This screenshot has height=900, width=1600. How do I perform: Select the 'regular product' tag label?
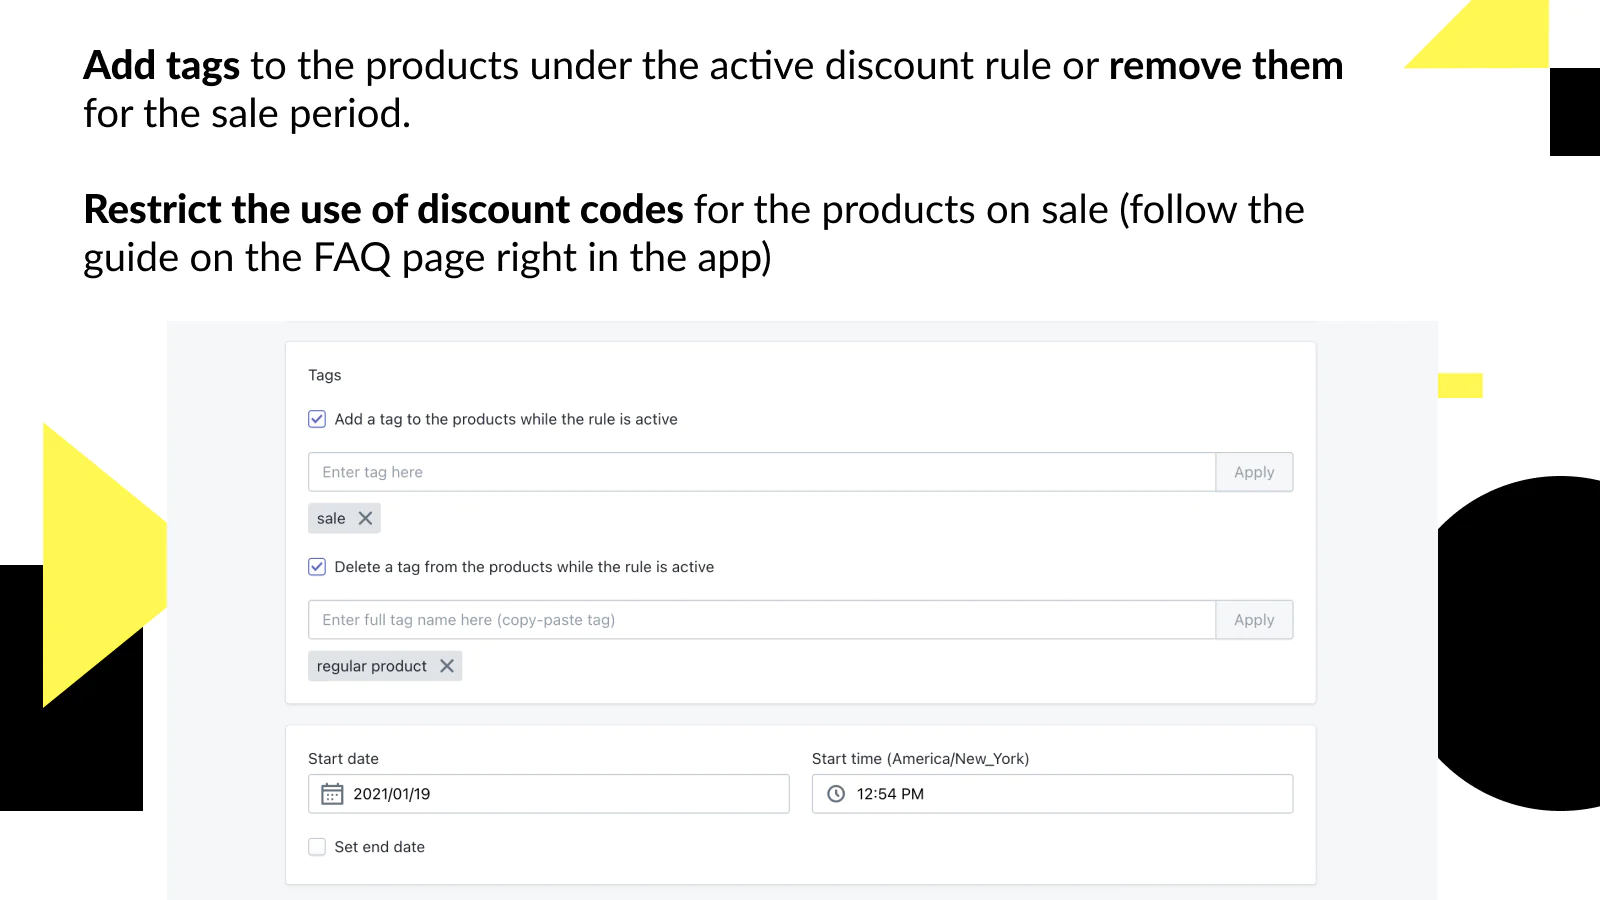[372, 666]
